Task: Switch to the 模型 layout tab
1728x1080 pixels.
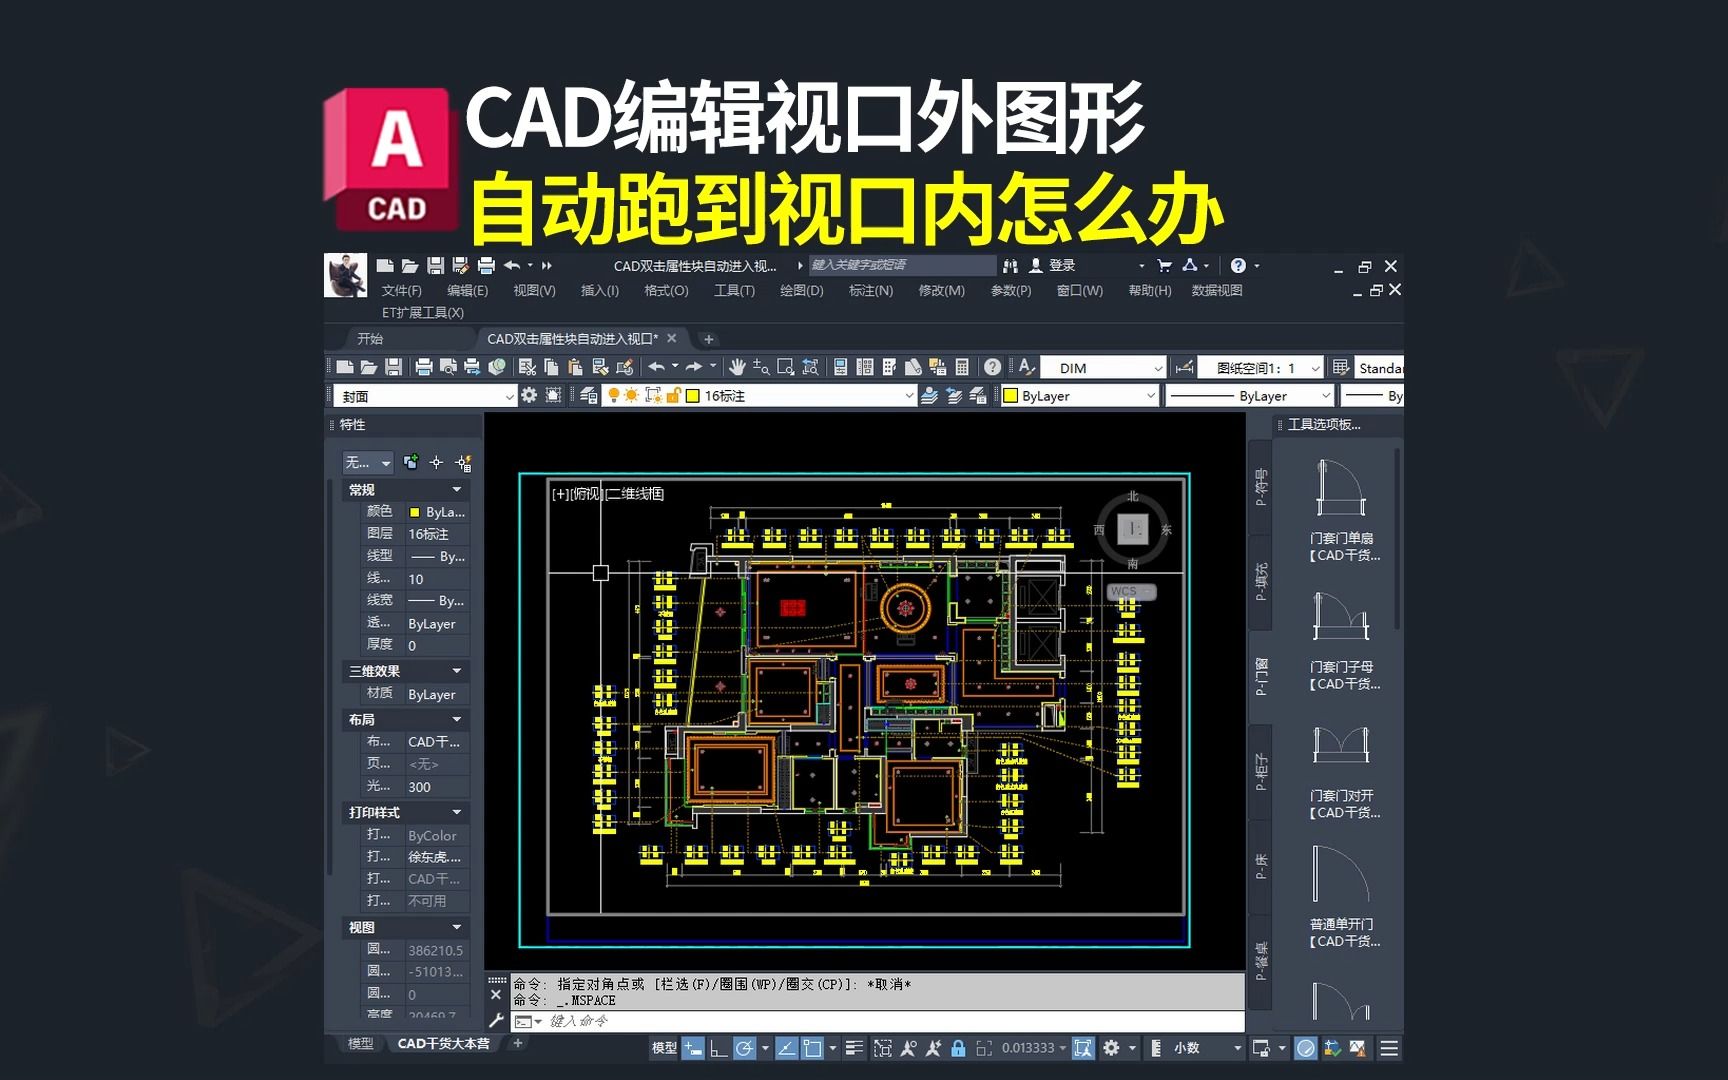Action: click(360, 1044)
